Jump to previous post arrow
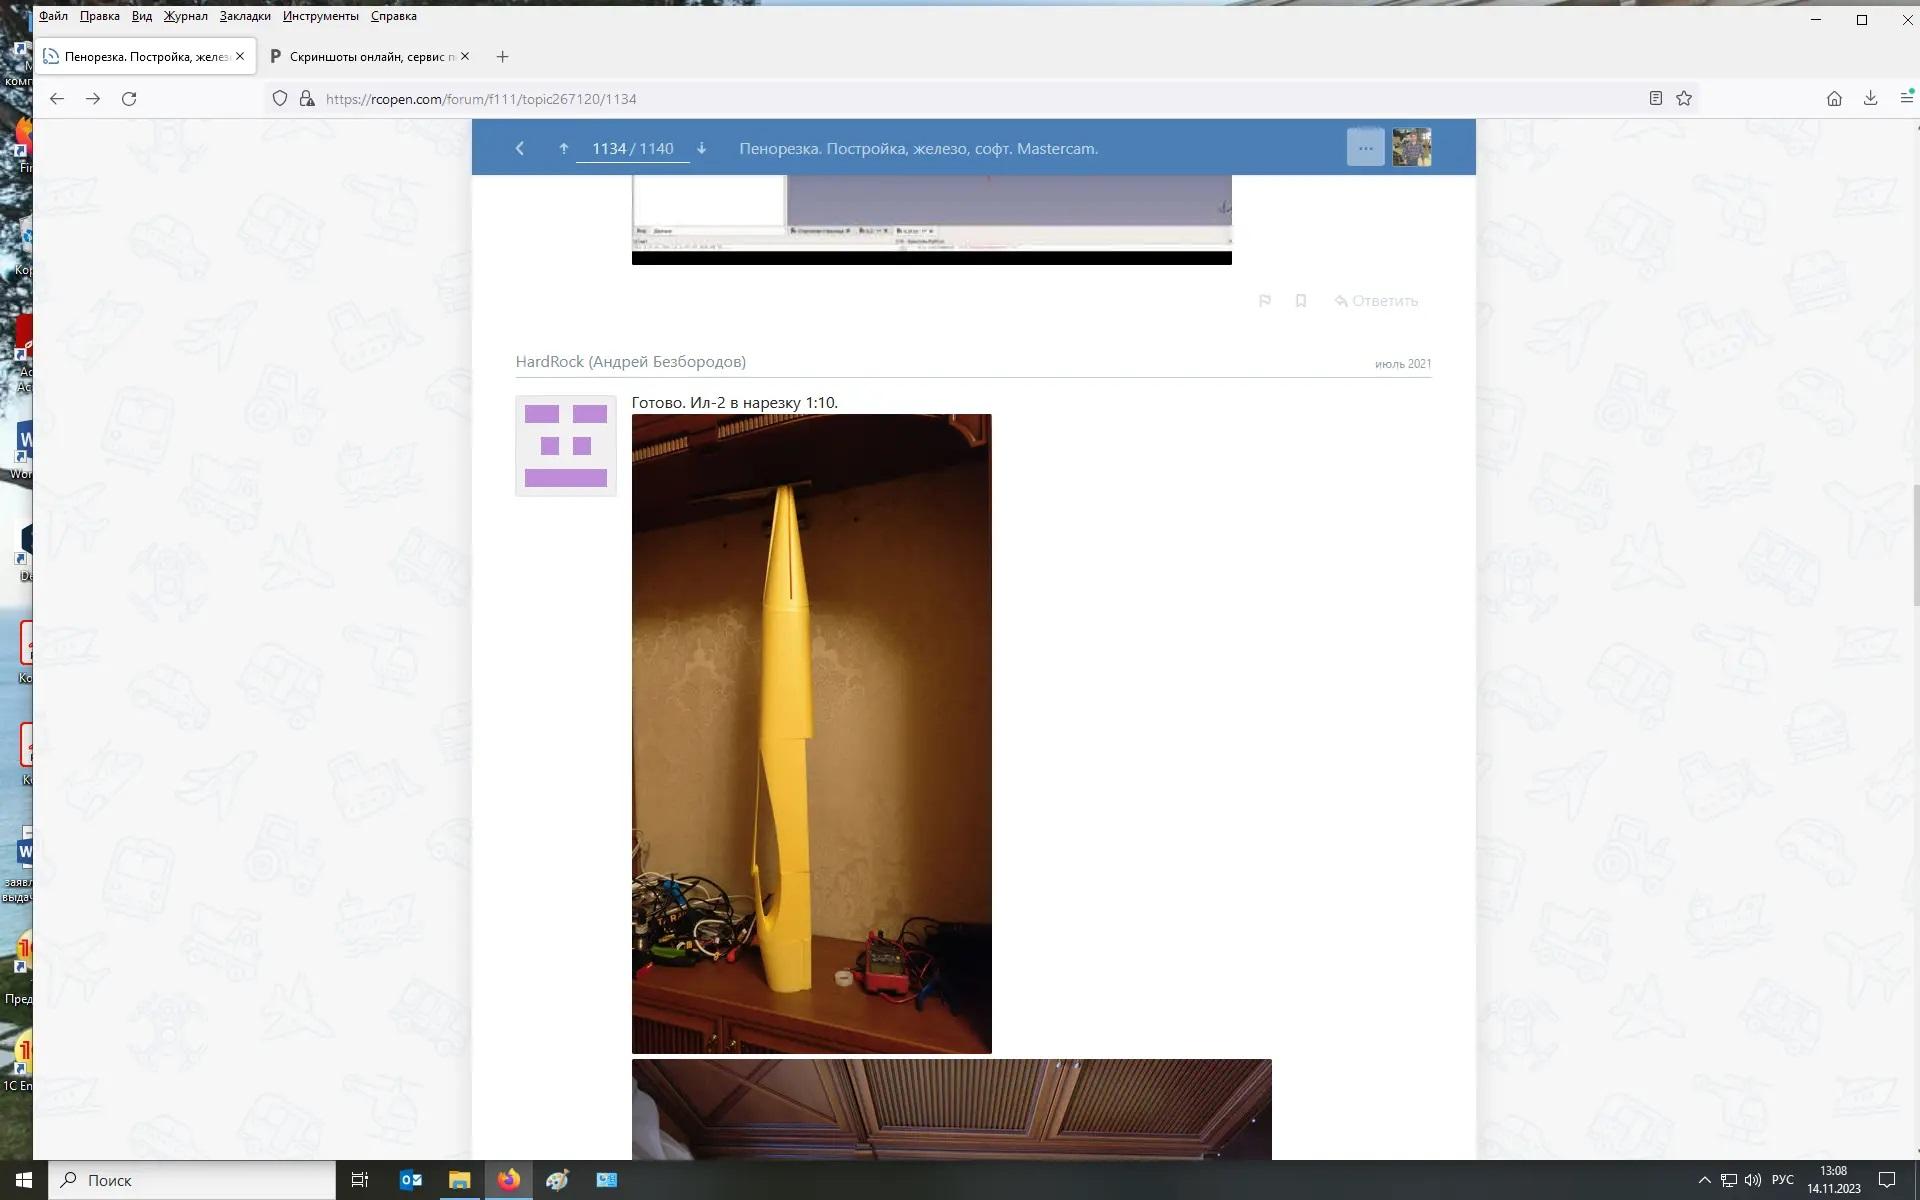Screen dimensions: 1920x1200 pyautogui.click(x=563, y=148)
